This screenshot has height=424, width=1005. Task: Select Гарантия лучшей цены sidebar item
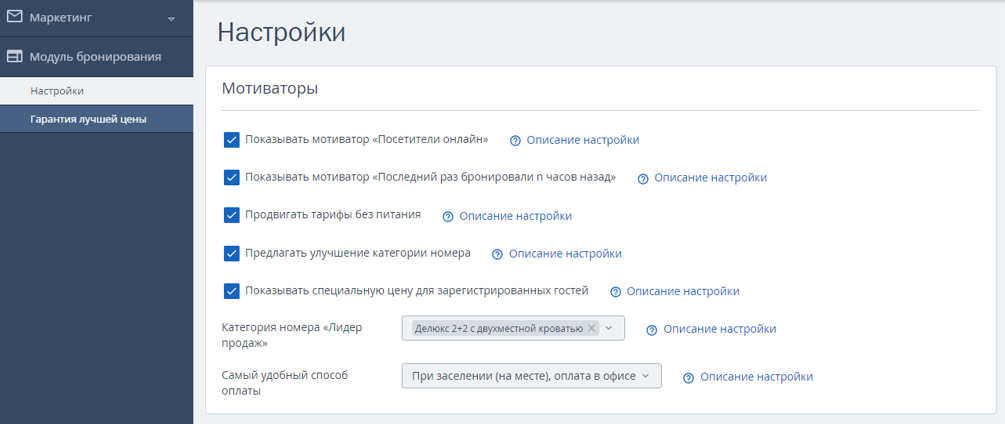point(96,119)
